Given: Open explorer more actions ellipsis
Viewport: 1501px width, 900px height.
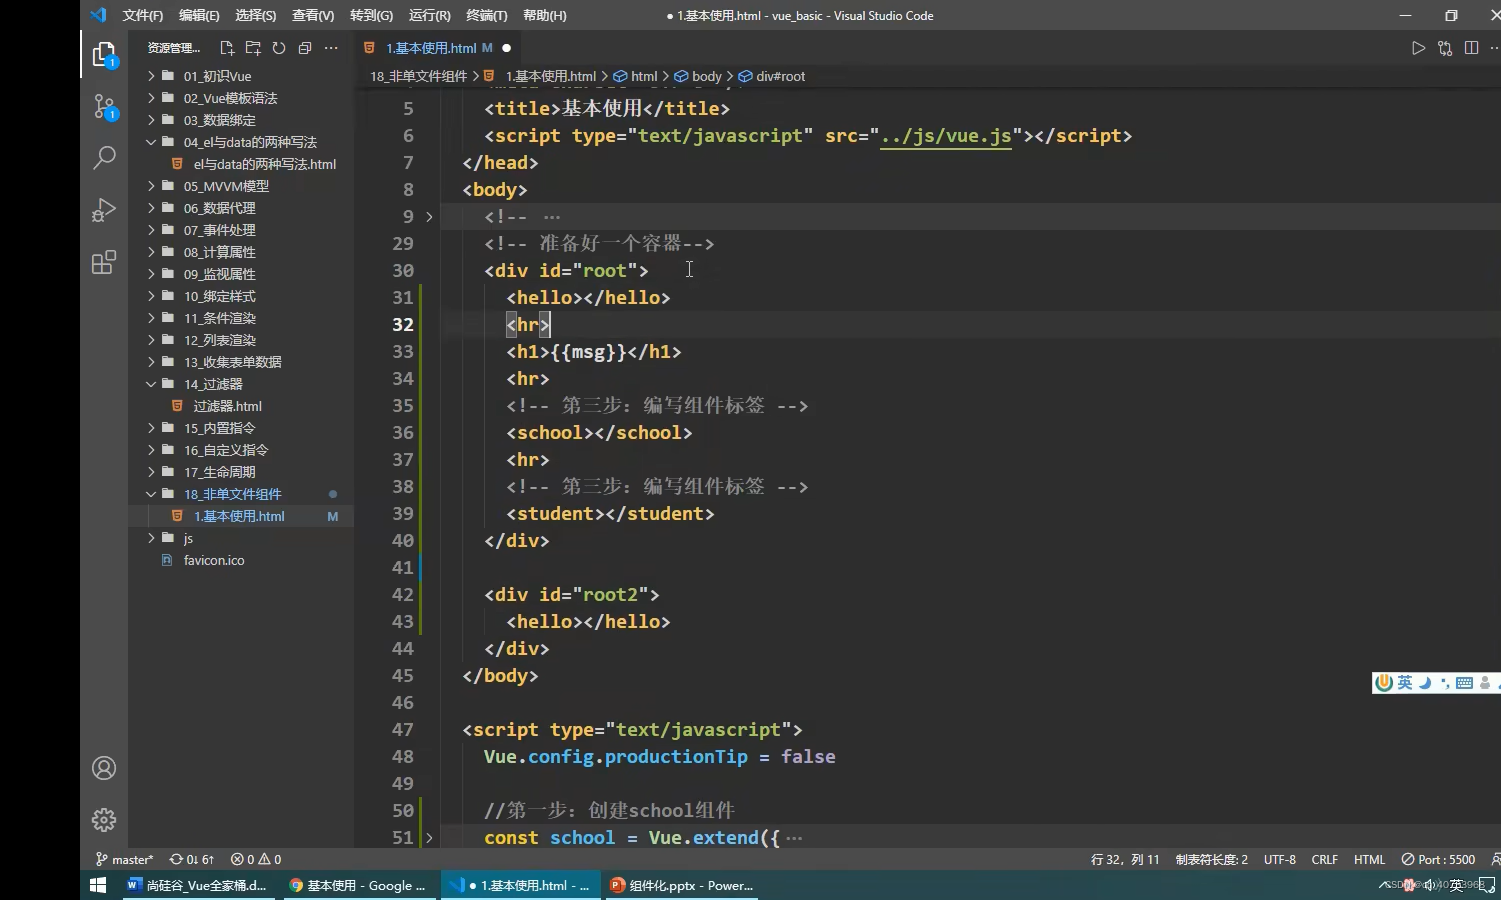Looking at the screenshot, I should [x=331, y=48].
